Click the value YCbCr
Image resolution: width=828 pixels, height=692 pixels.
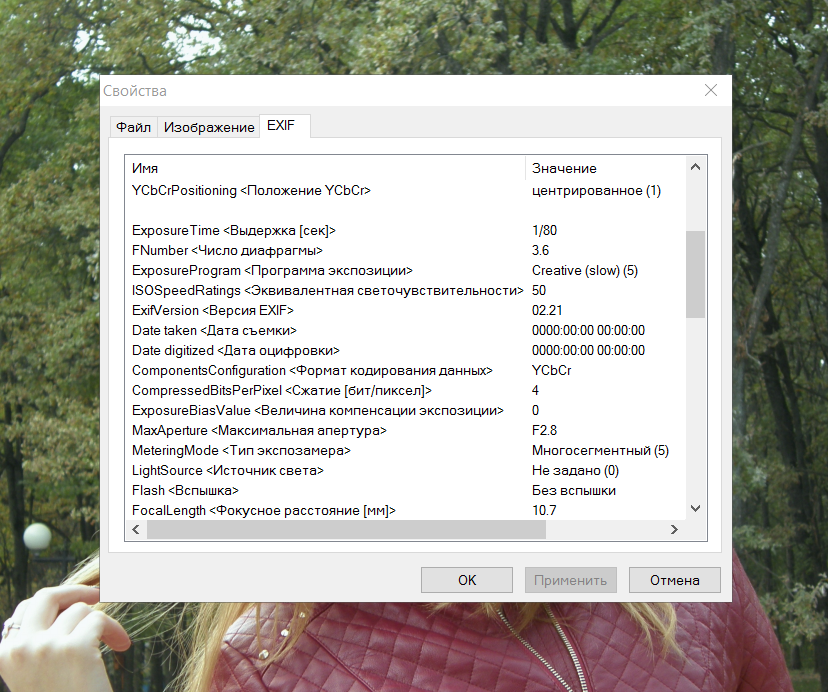coord(551,370)
